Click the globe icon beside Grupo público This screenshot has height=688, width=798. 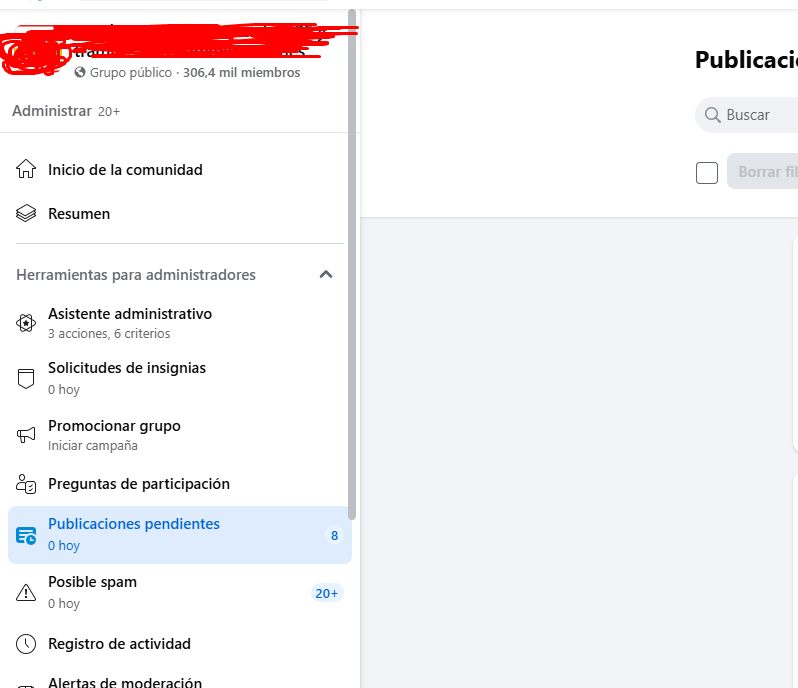[x=80, y=72]
